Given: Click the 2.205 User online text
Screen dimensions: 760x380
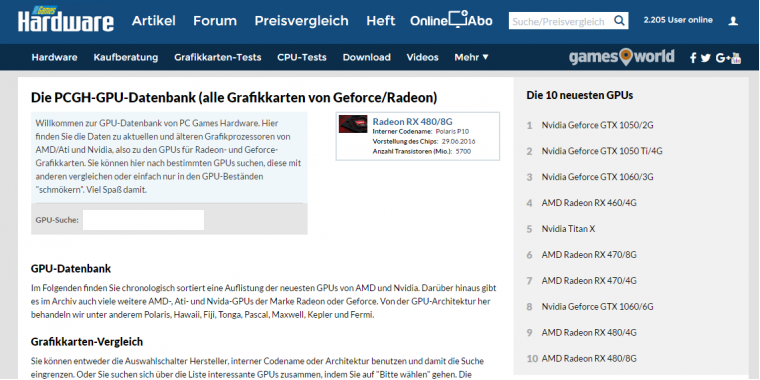Looking at the screenshot, I should pos(678,20).
